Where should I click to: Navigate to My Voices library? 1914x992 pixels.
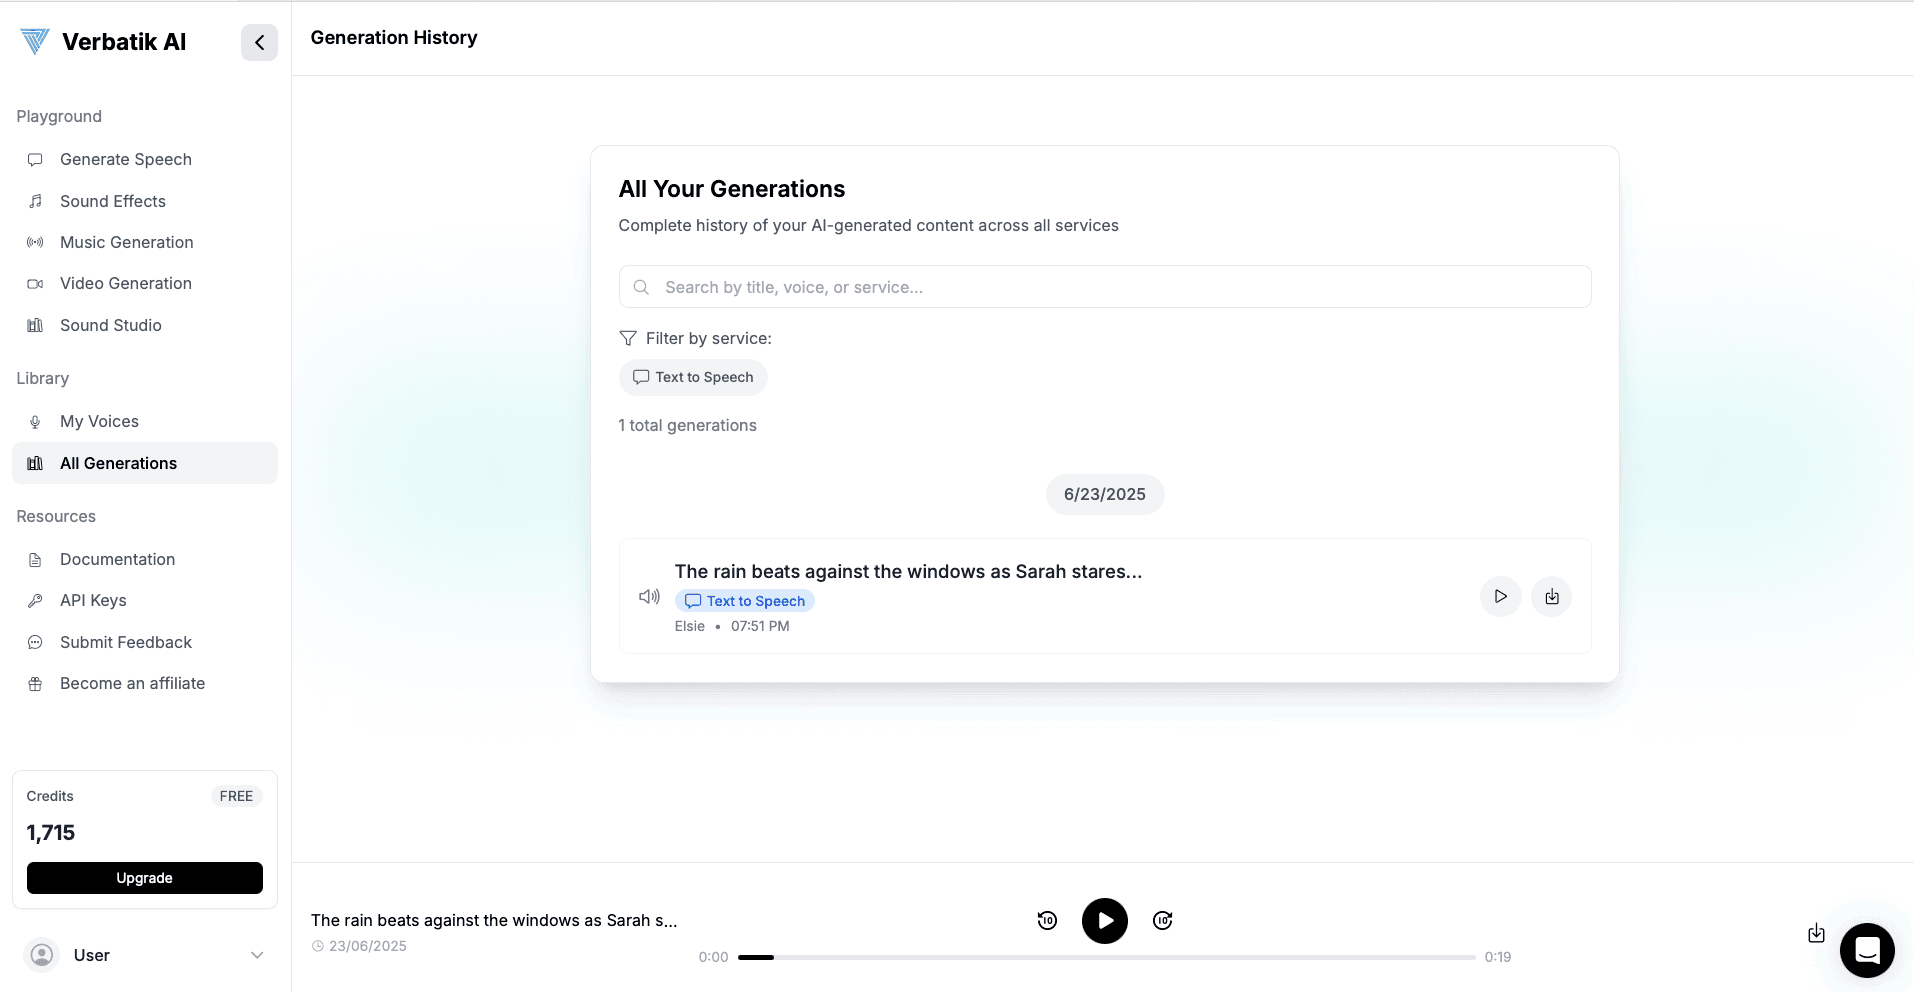pos(99,421)
